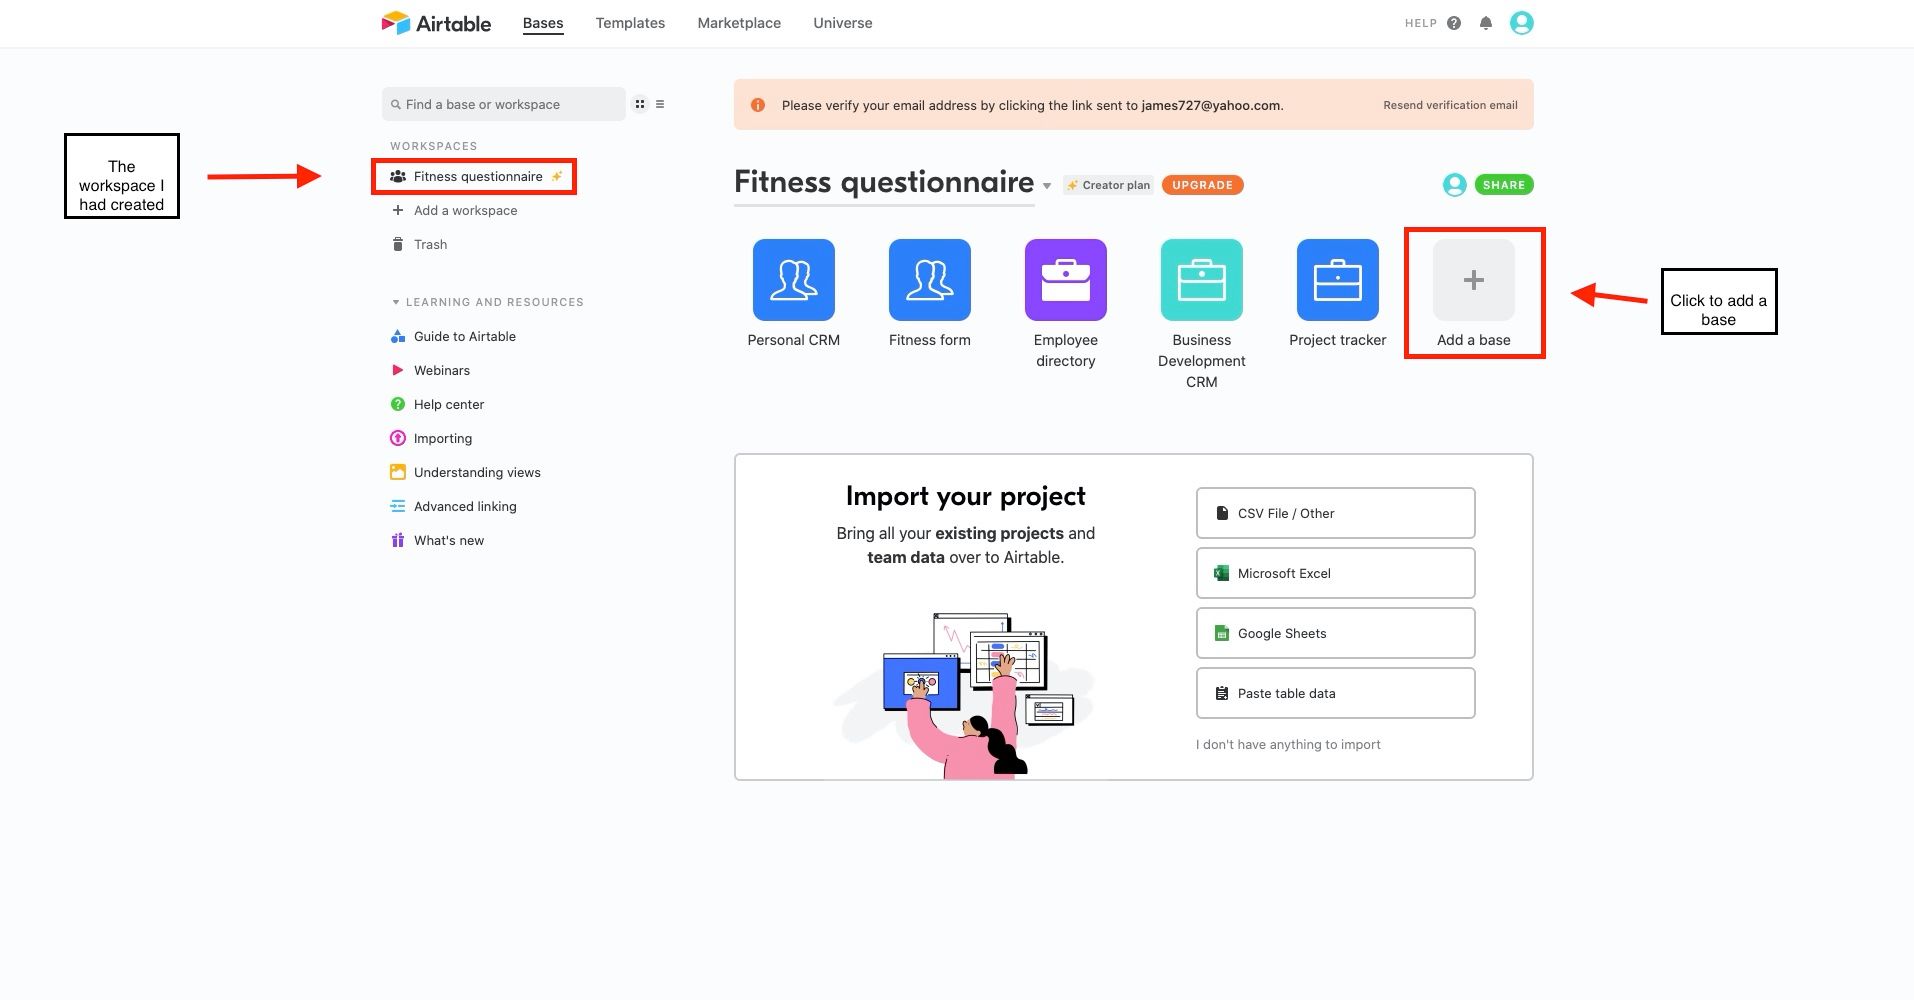Click I don't have anything to import
The width and height of the screenshot is (1914, 1000).
tap(1288, 744)
